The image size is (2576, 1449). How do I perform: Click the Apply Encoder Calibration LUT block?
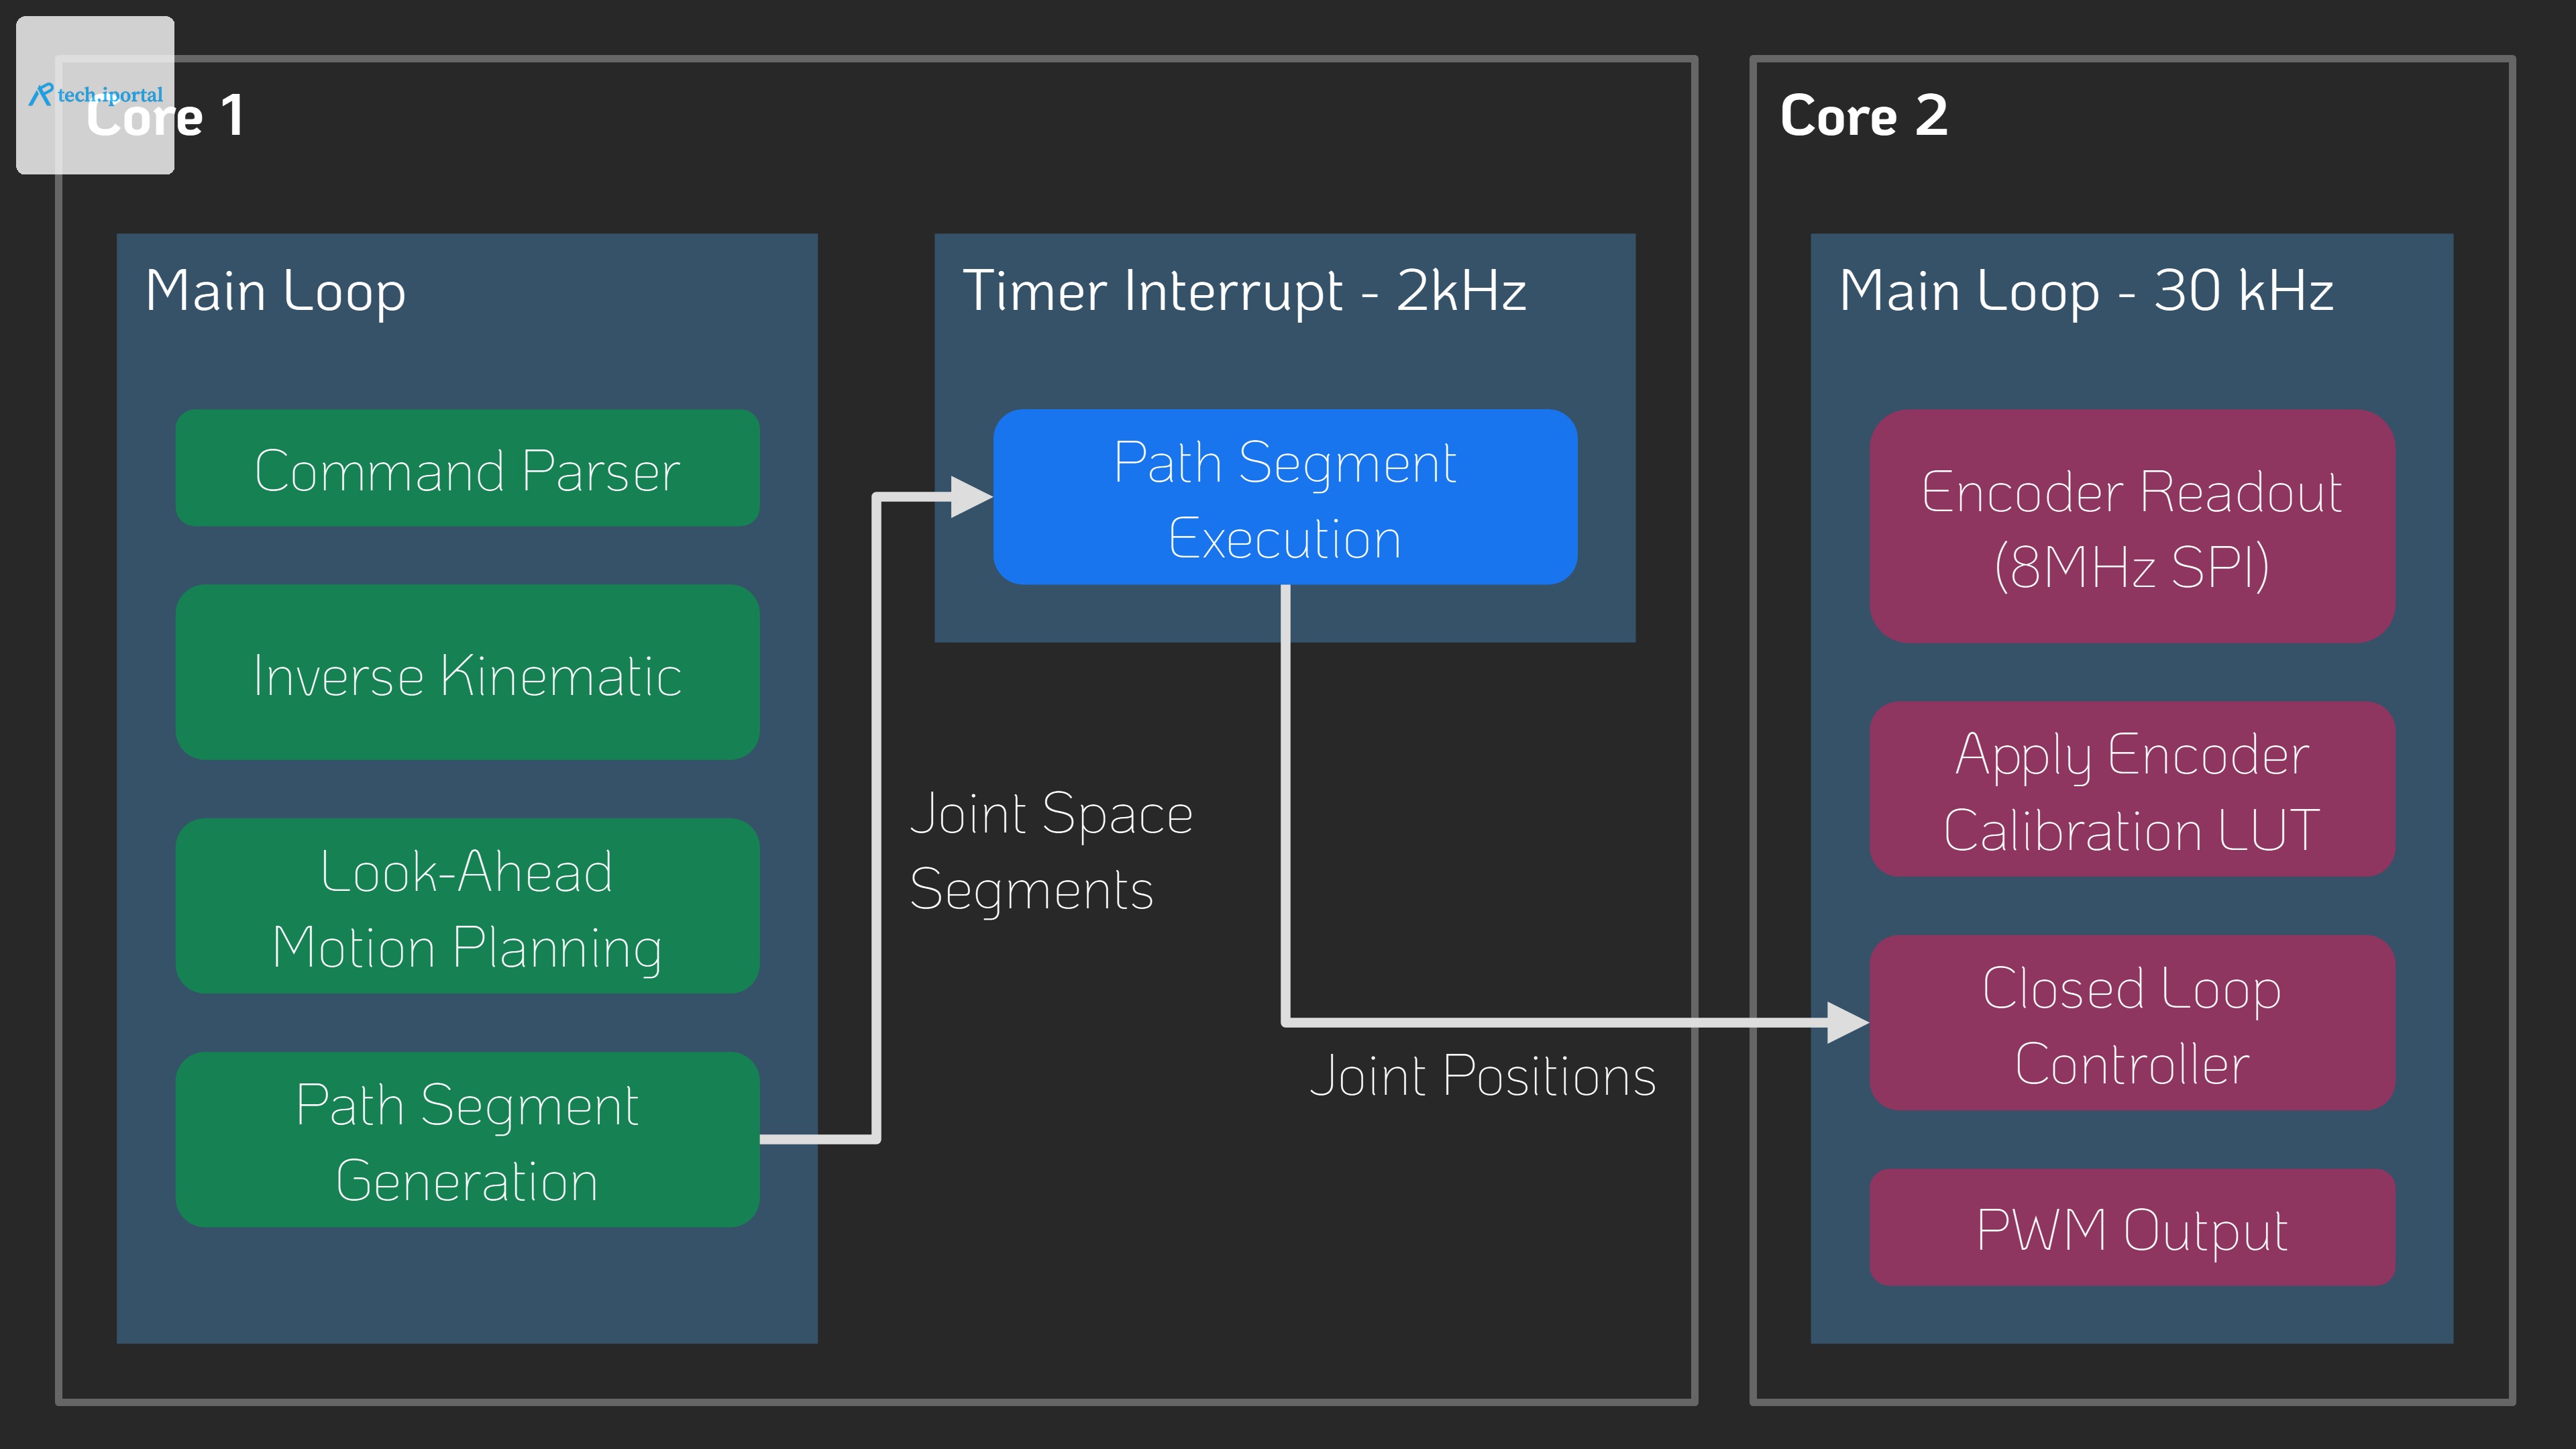pyautogui.click(x=2132, y=789)
